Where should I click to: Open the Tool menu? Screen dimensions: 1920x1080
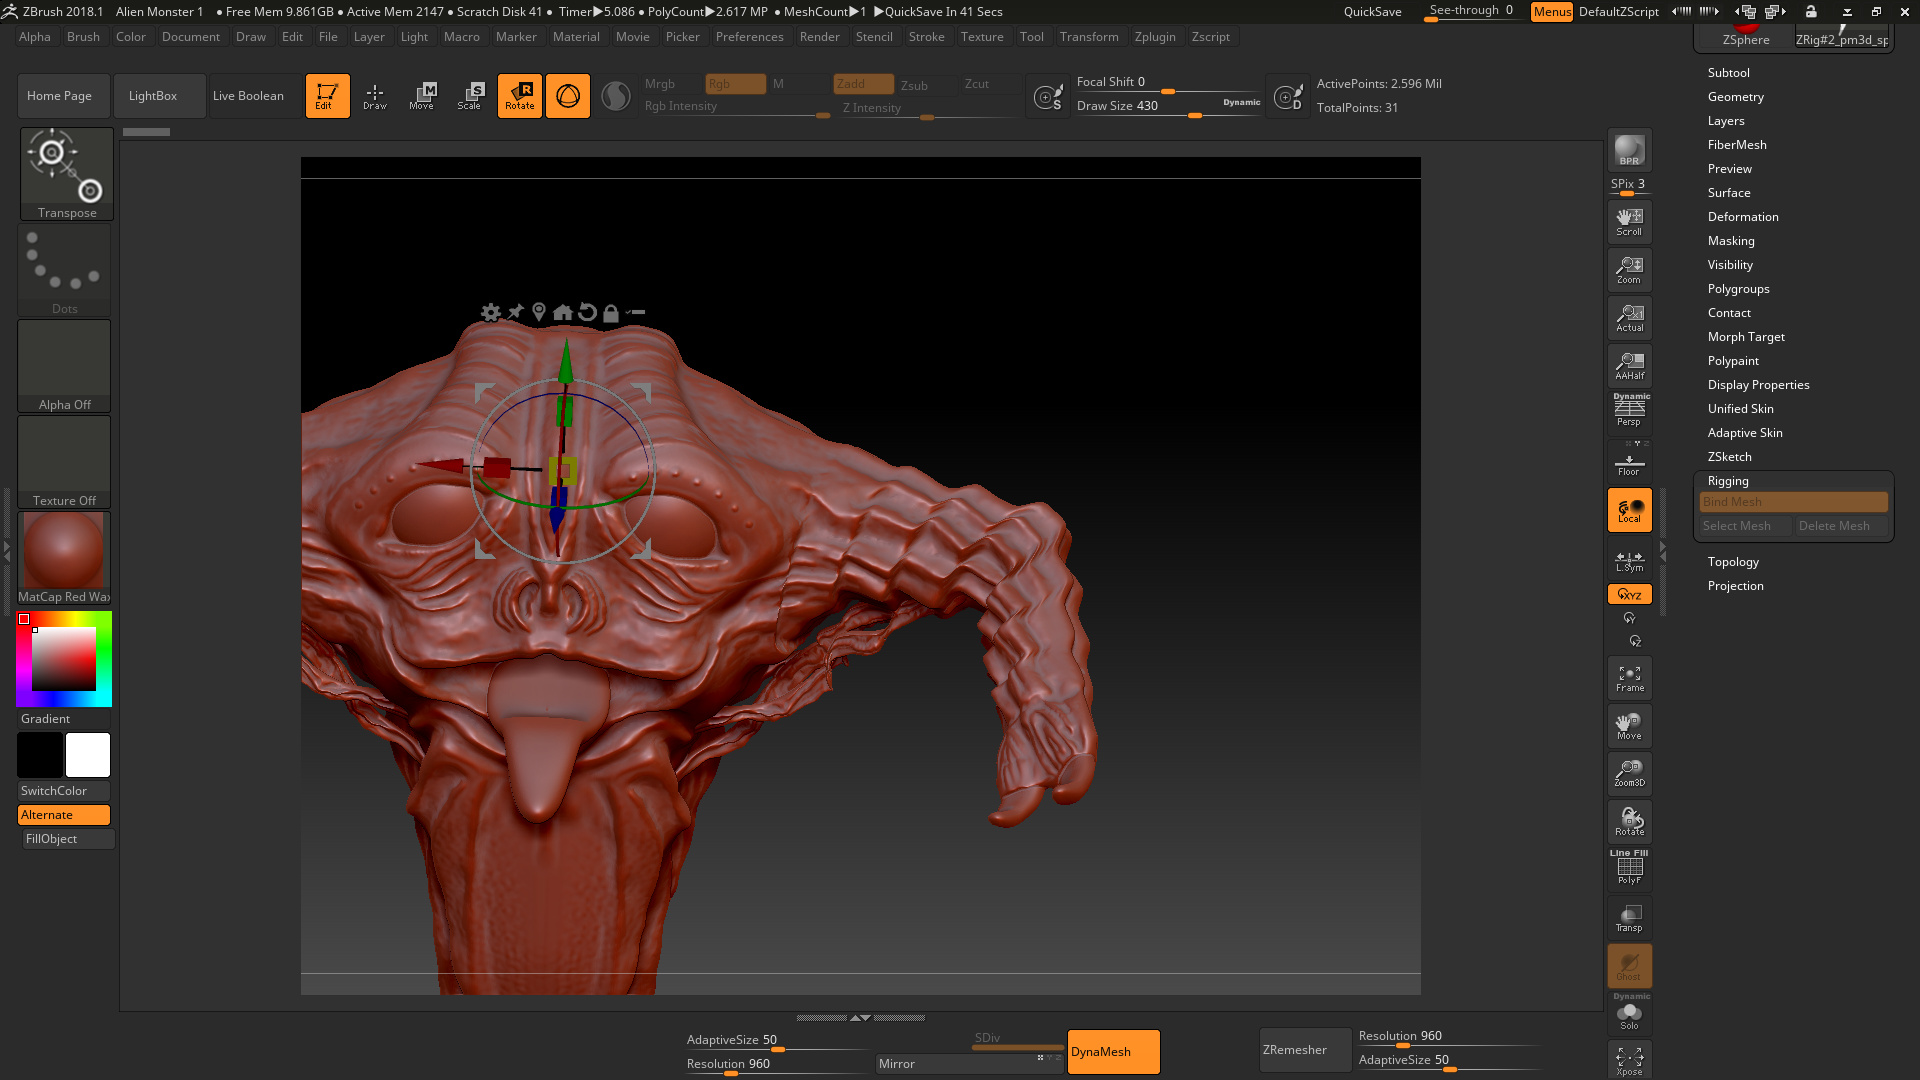(1031, 37)
